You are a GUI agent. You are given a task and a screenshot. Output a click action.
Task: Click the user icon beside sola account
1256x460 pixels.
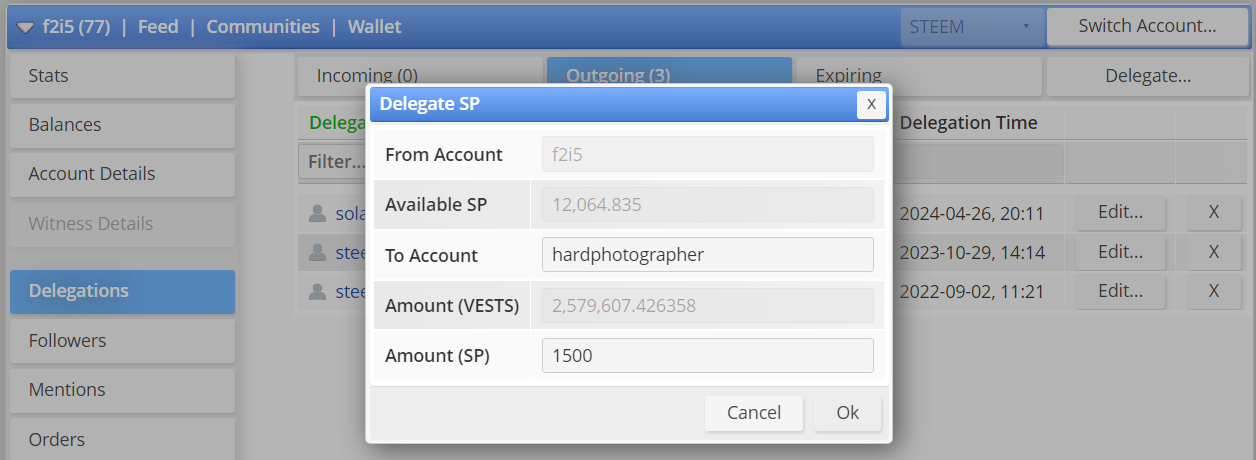click(318, 213)
